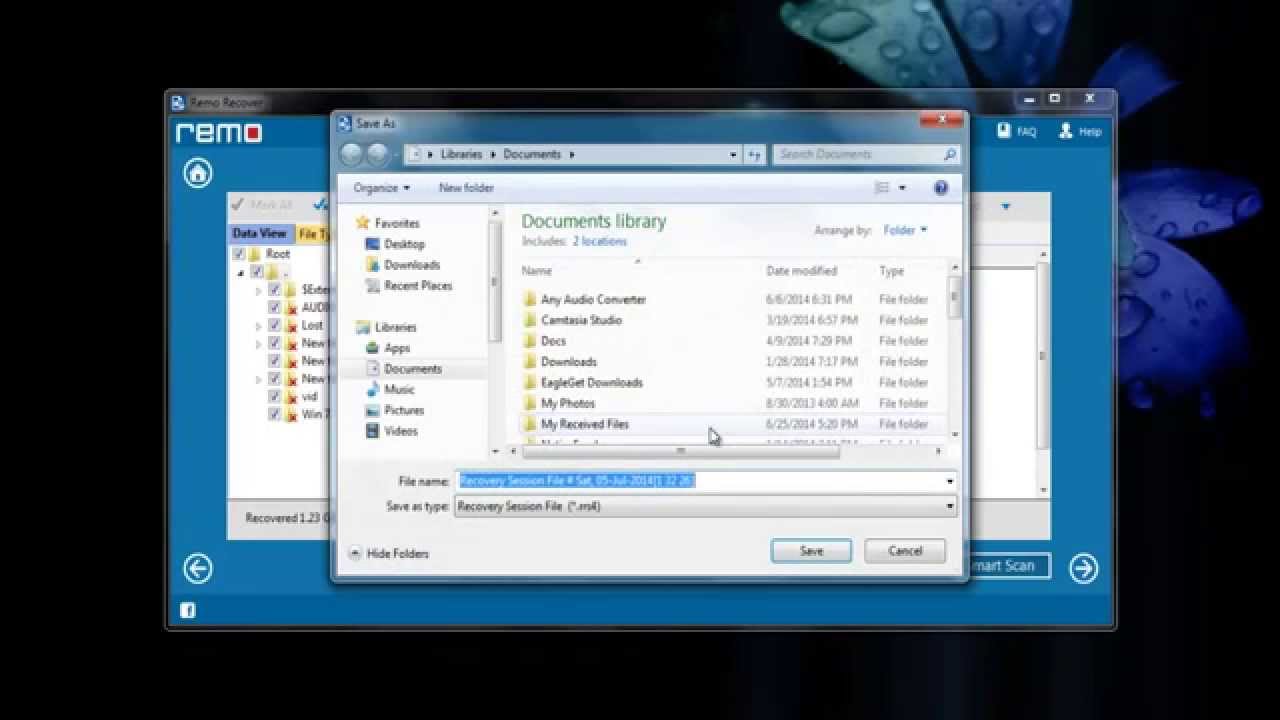Open 2 locations link
The height and width of the screenshot is (720, 1280).
pyautogui.click(x=599, y=241)
